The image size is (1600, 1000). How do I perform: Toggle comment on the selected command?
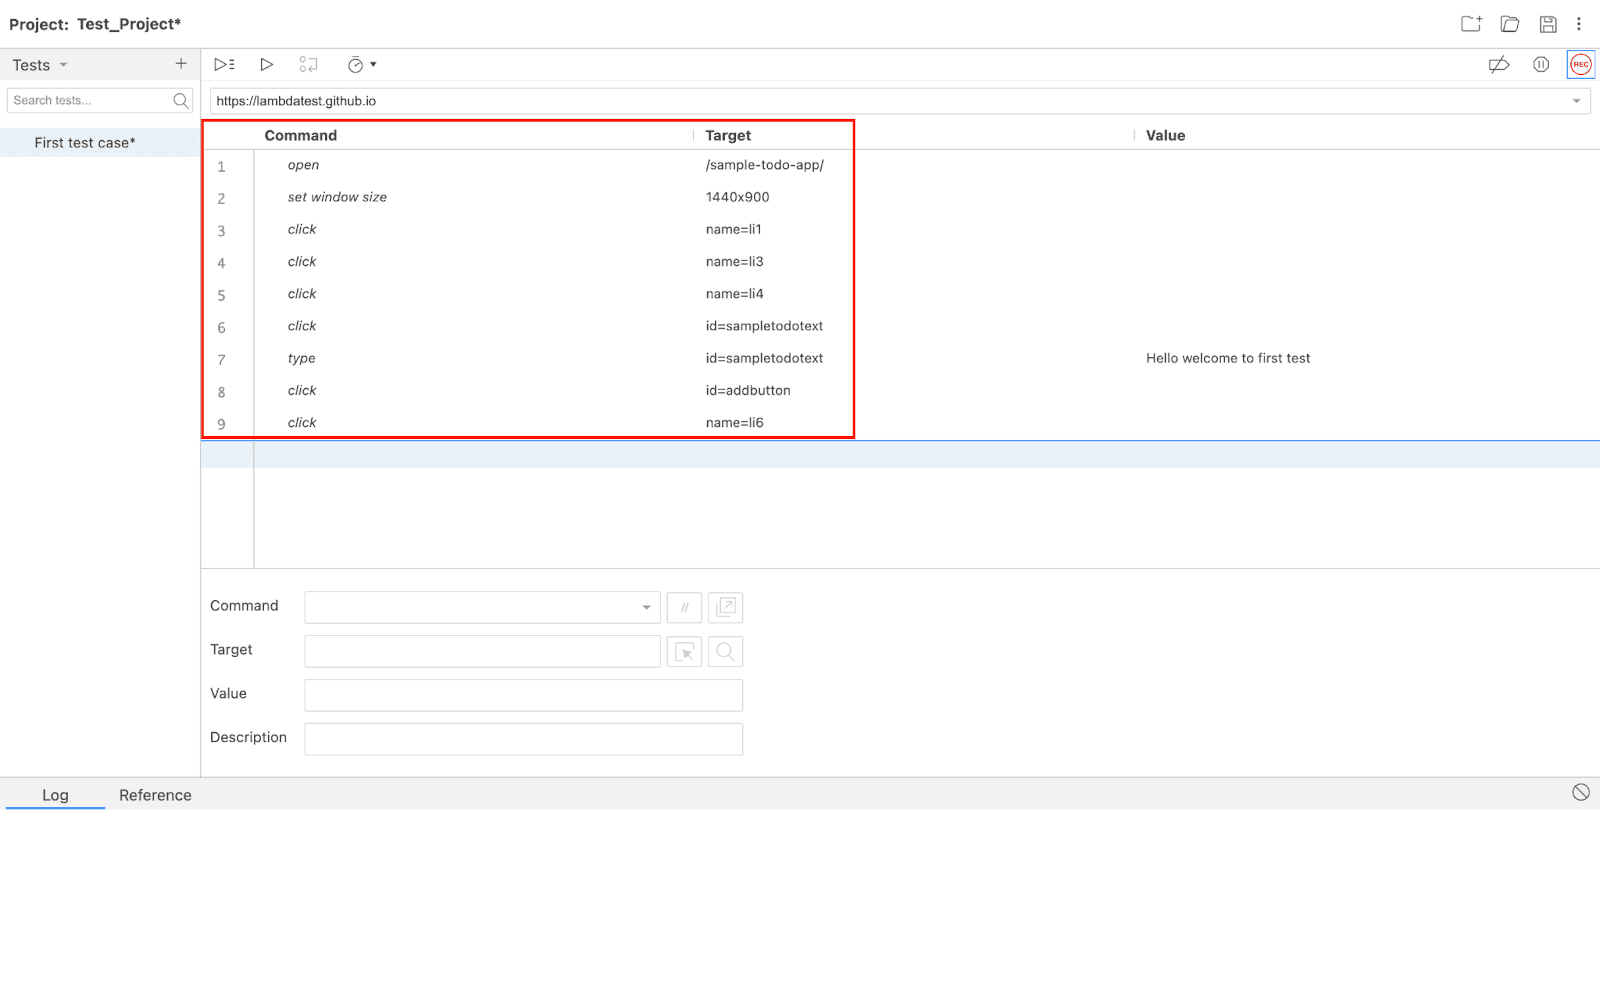684,607
